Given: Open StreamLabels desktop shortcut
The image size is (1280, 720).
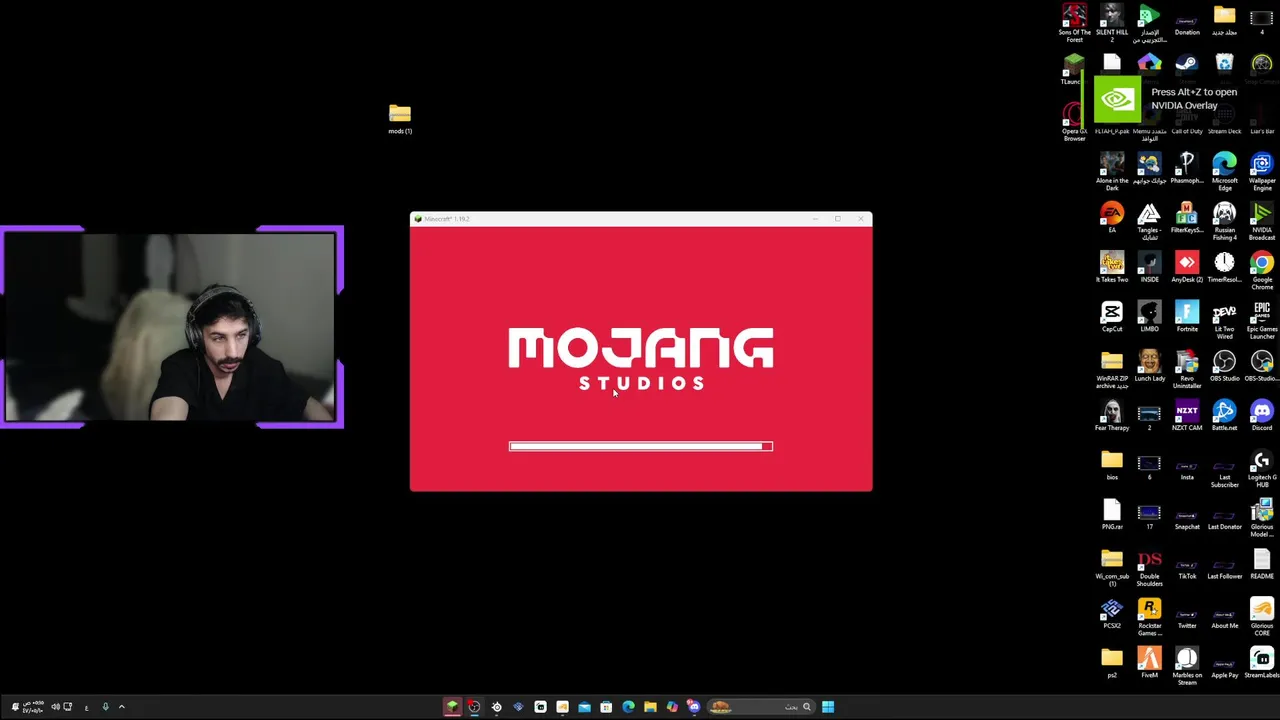Looking at the screenshot, I should pos(1262,663).
